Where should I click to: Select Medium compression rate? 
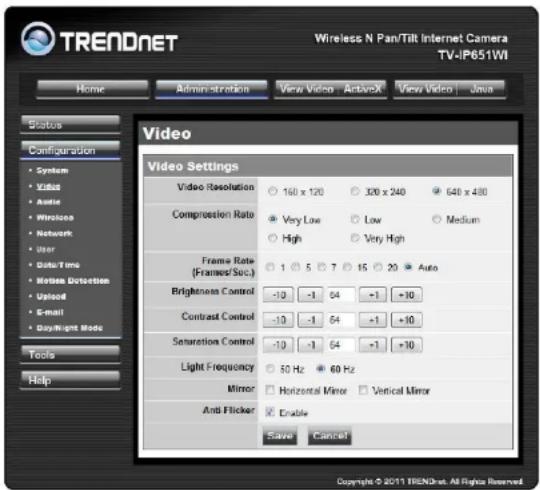(436, 219)
